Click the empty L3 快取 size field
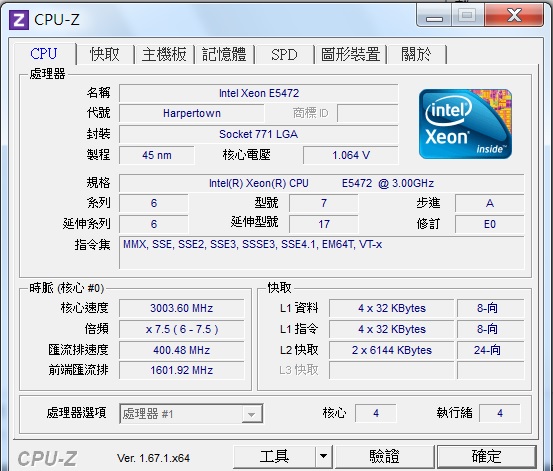Screen dimensions: 553x471 (x=391, y=370)
